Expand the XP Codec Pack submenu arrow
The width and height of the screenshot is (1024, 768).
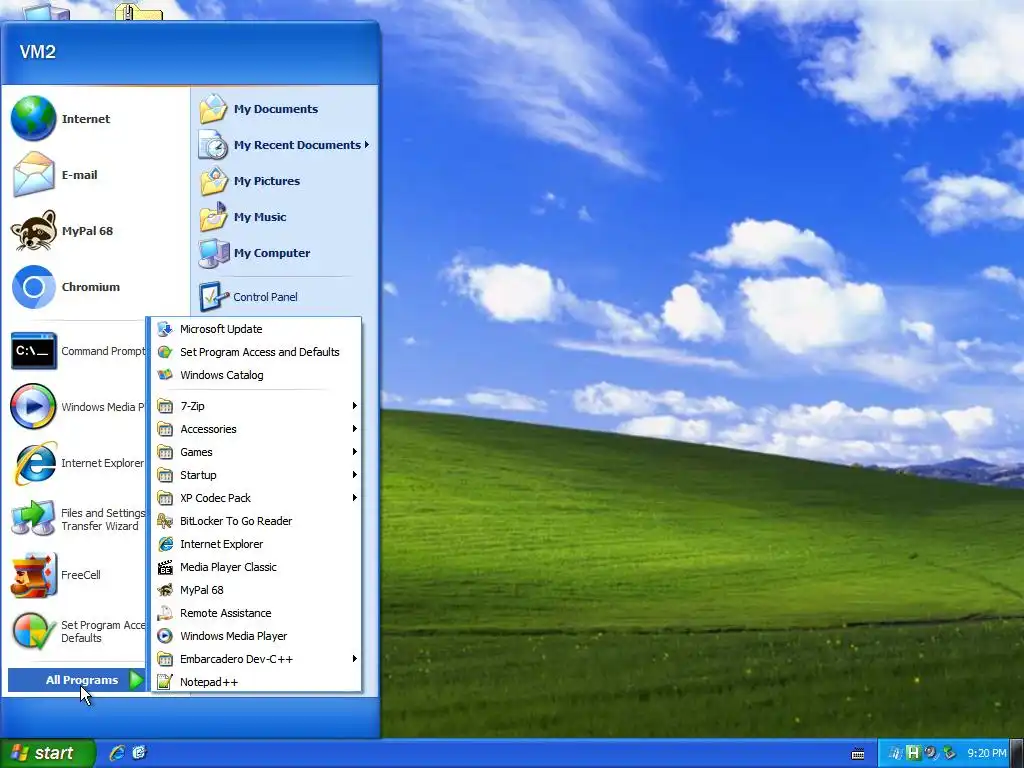coord(355,498)
